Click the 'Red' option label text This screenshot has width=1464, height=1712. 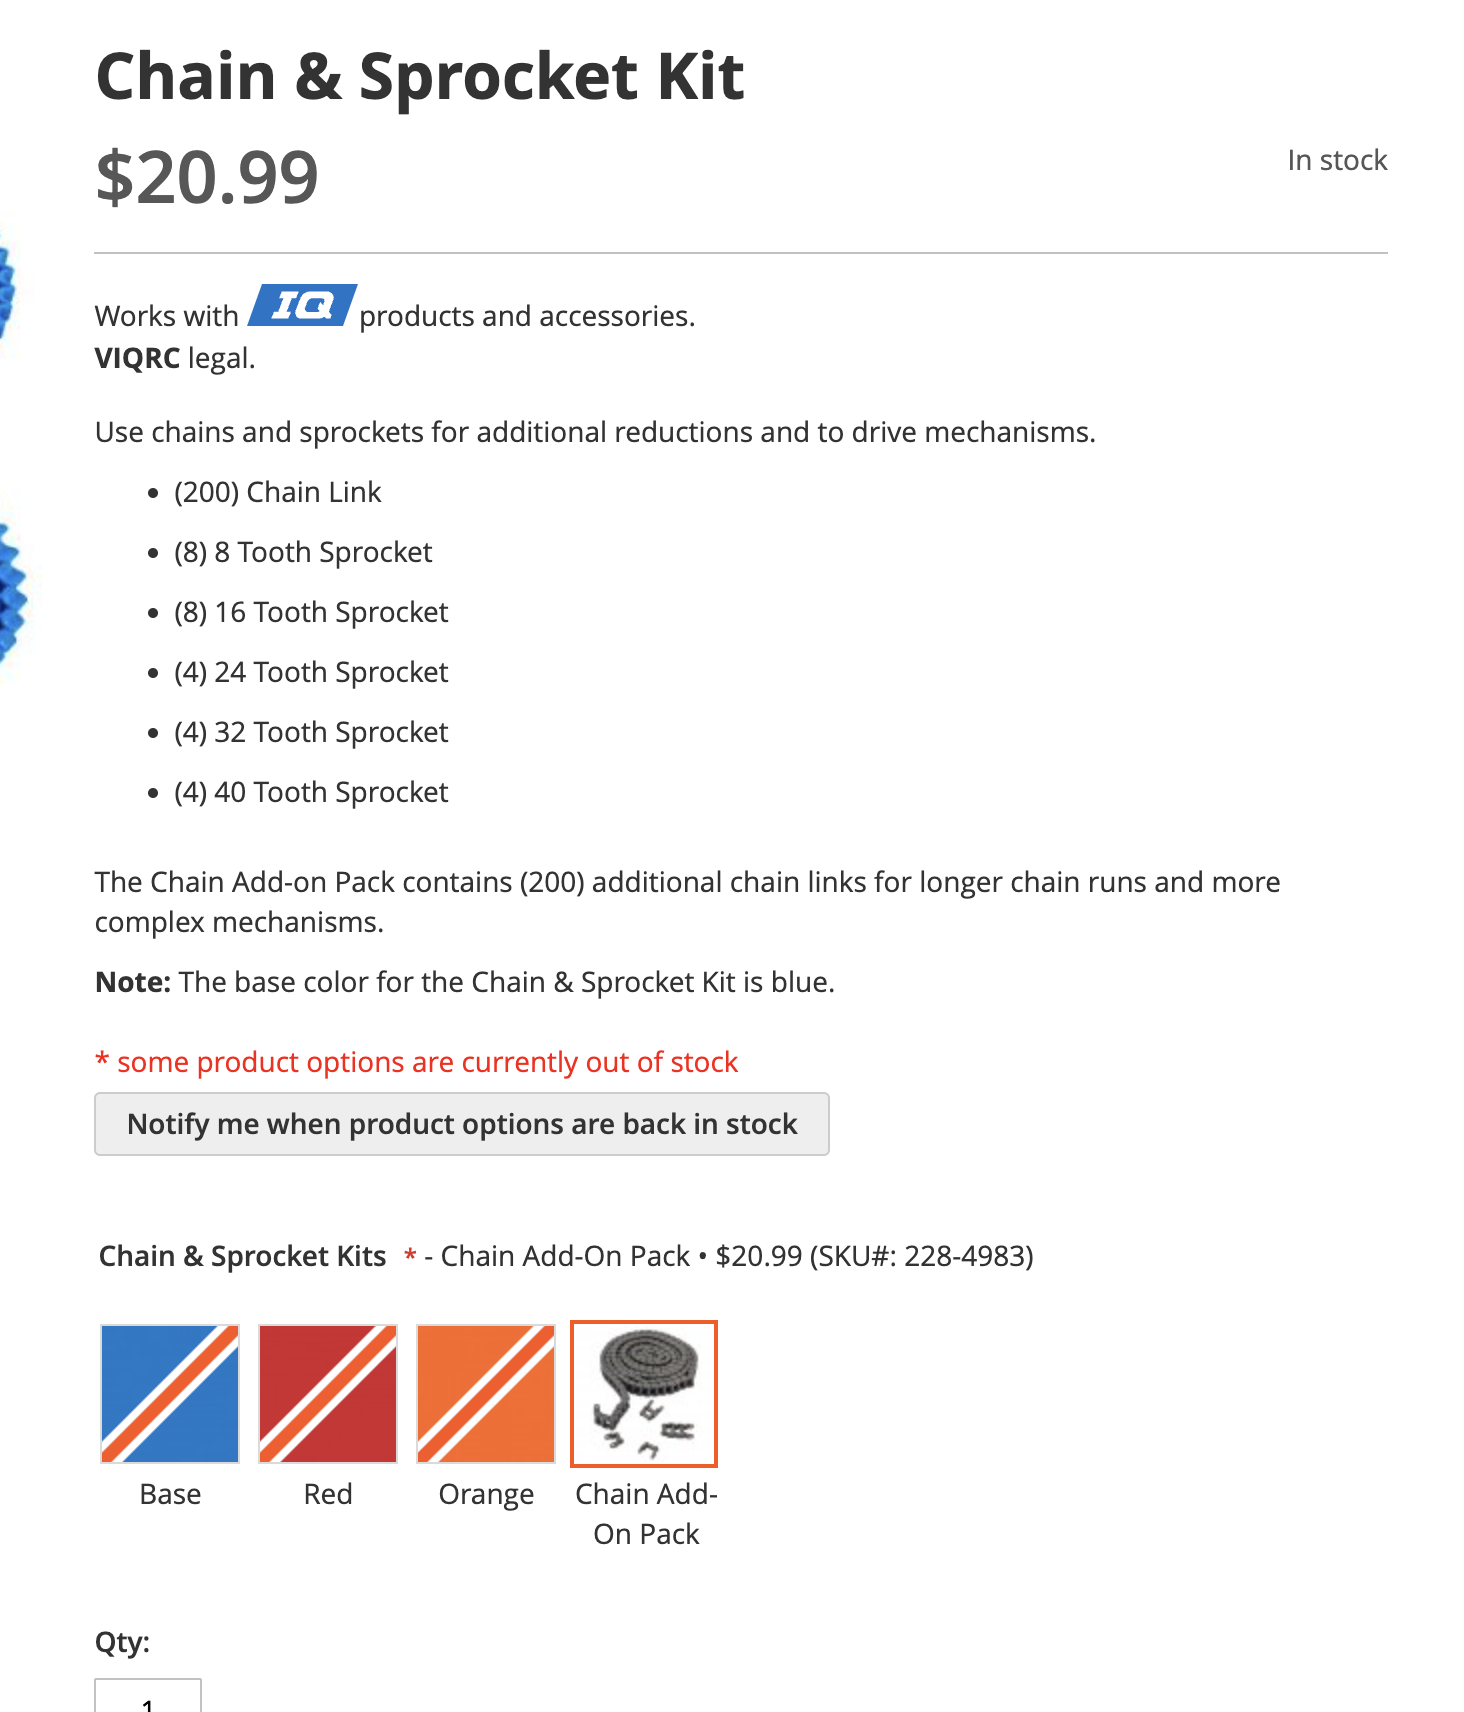tap(328, 1494)
